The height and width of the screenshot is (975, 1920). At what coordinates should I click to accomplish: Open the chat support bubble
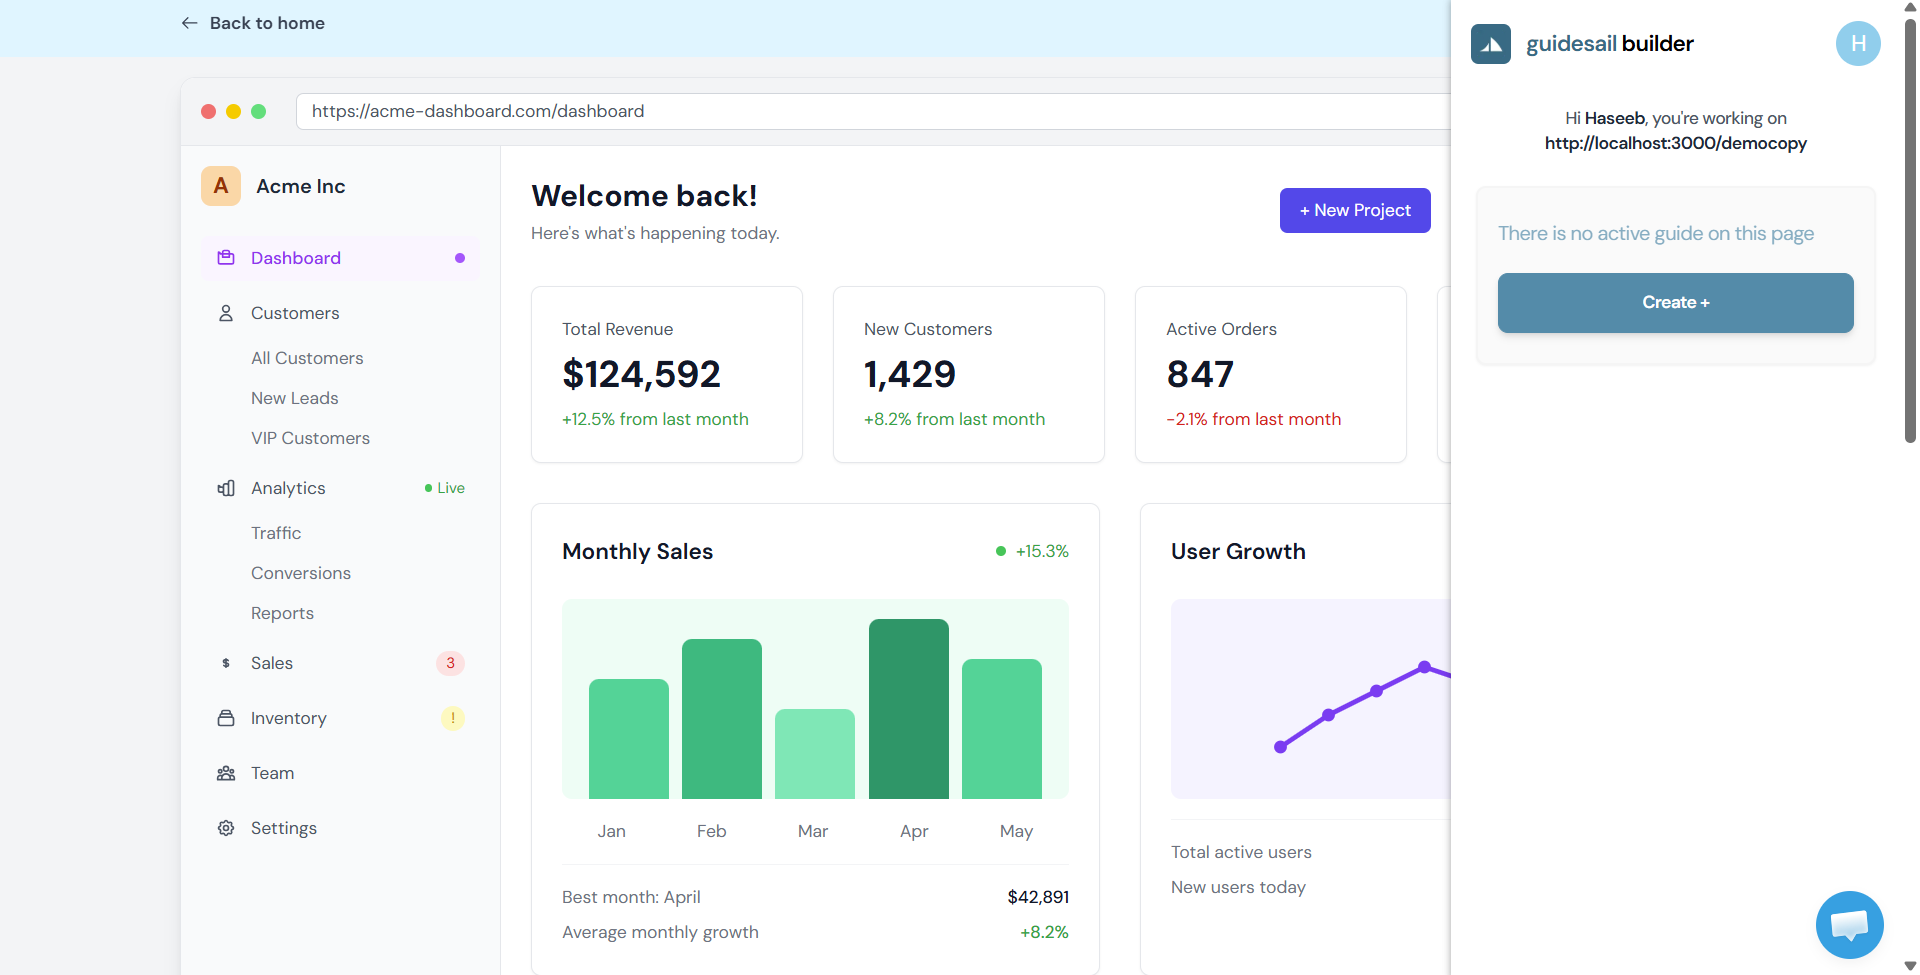point(1849,925)
